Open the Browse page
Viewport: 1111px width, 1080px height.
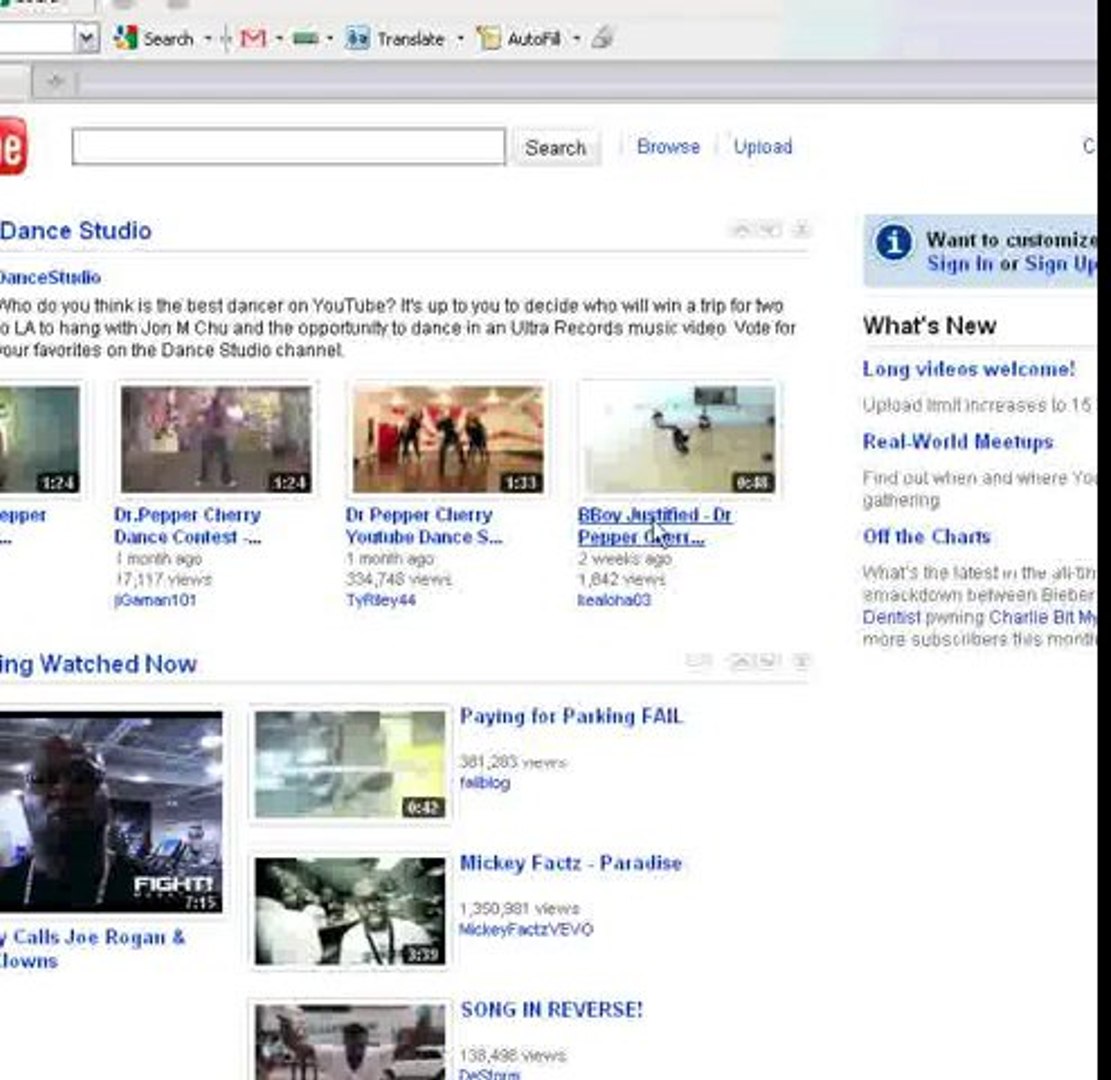[x=668, y=147]
